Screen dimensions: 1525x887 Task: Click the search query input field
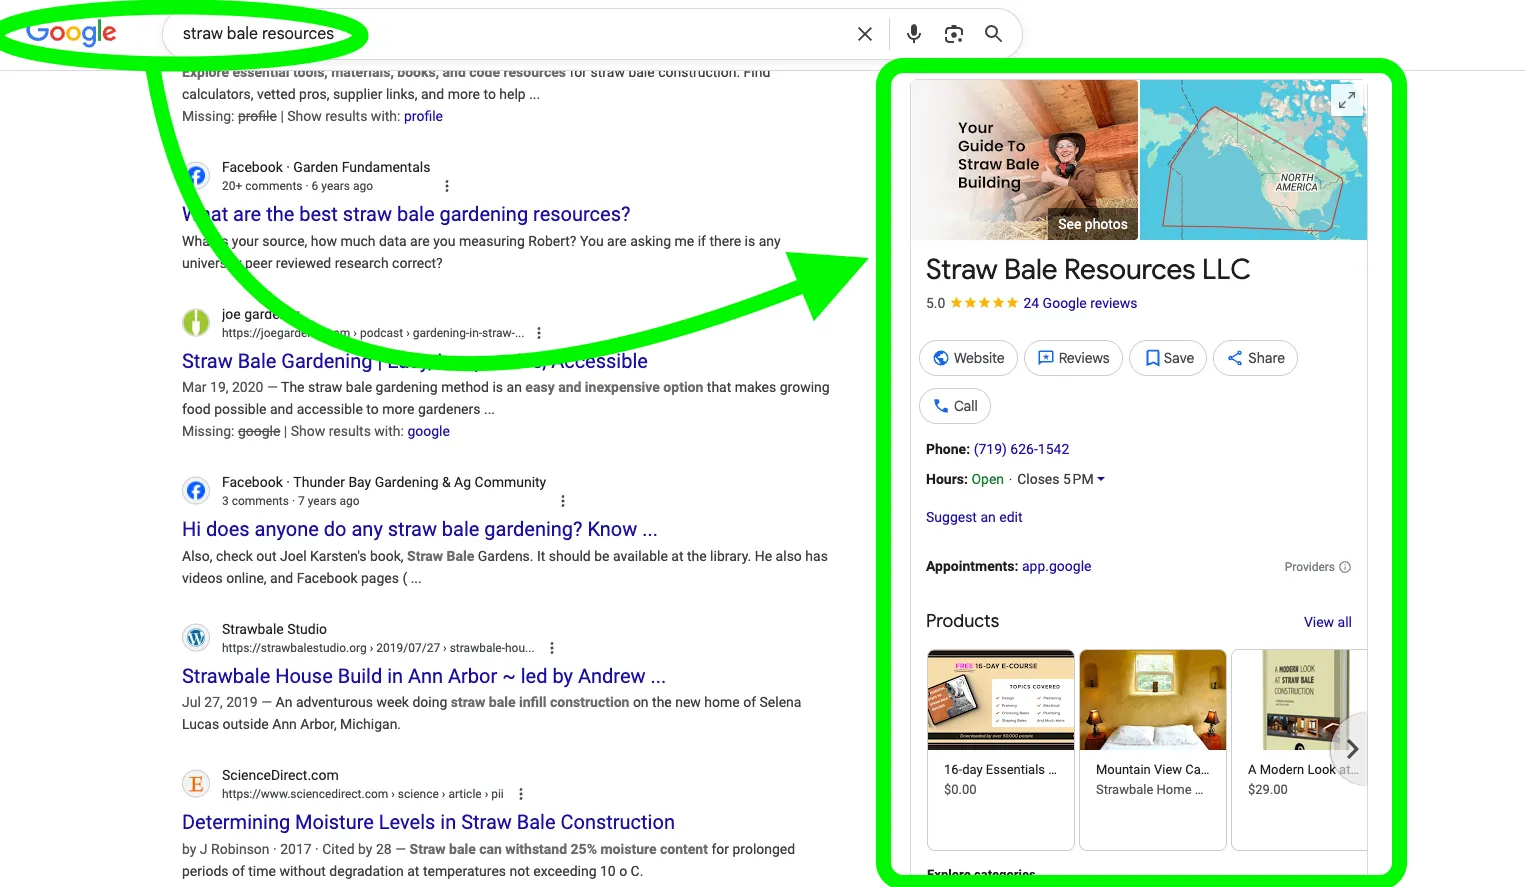tap(510, 34)
